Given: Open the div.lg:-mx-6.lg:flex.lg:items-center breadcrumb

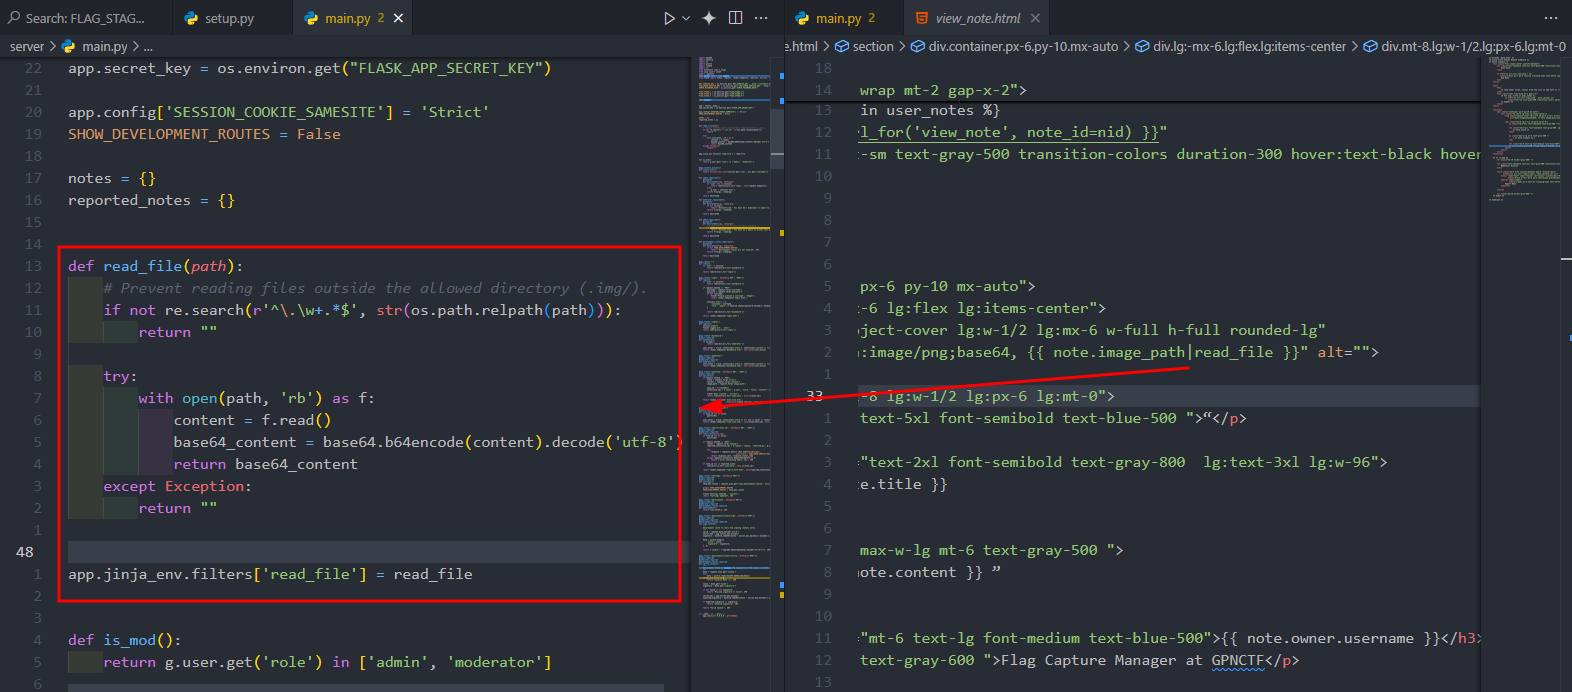Looking at the screenshot, I should click(1250, 46).
